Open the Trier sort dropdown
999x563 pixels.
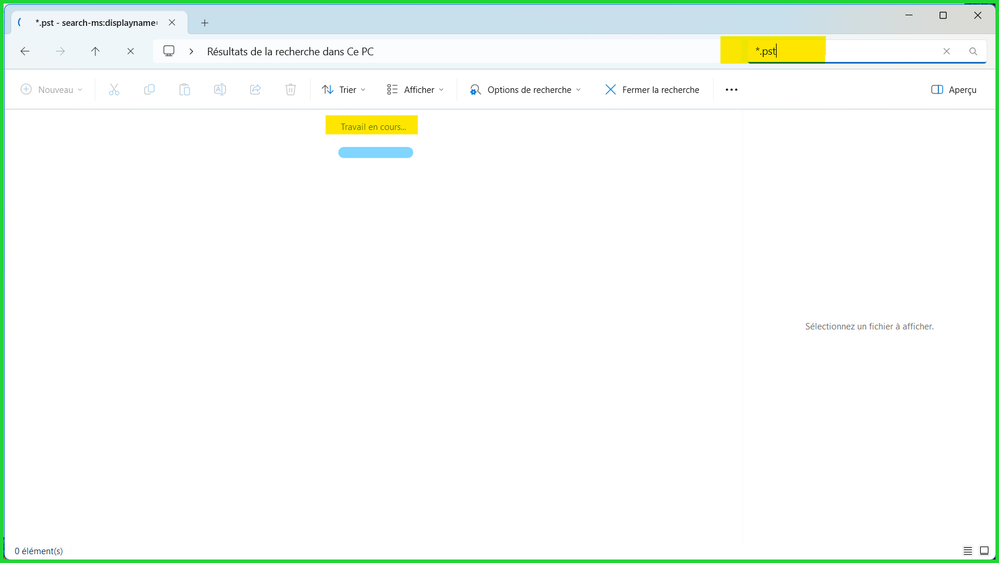pos(343,90)
